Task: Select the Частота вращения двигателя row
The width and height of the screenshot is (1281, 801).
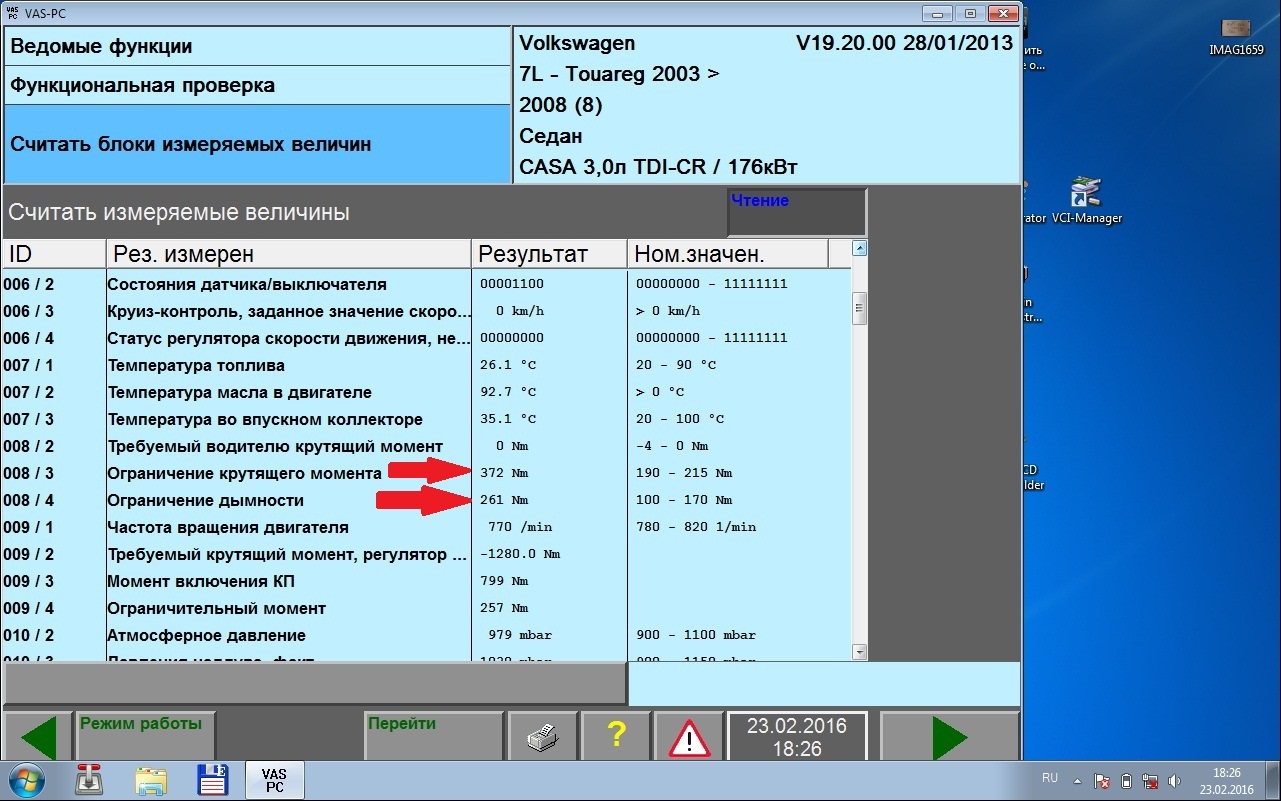Action: tap(427, 527)
